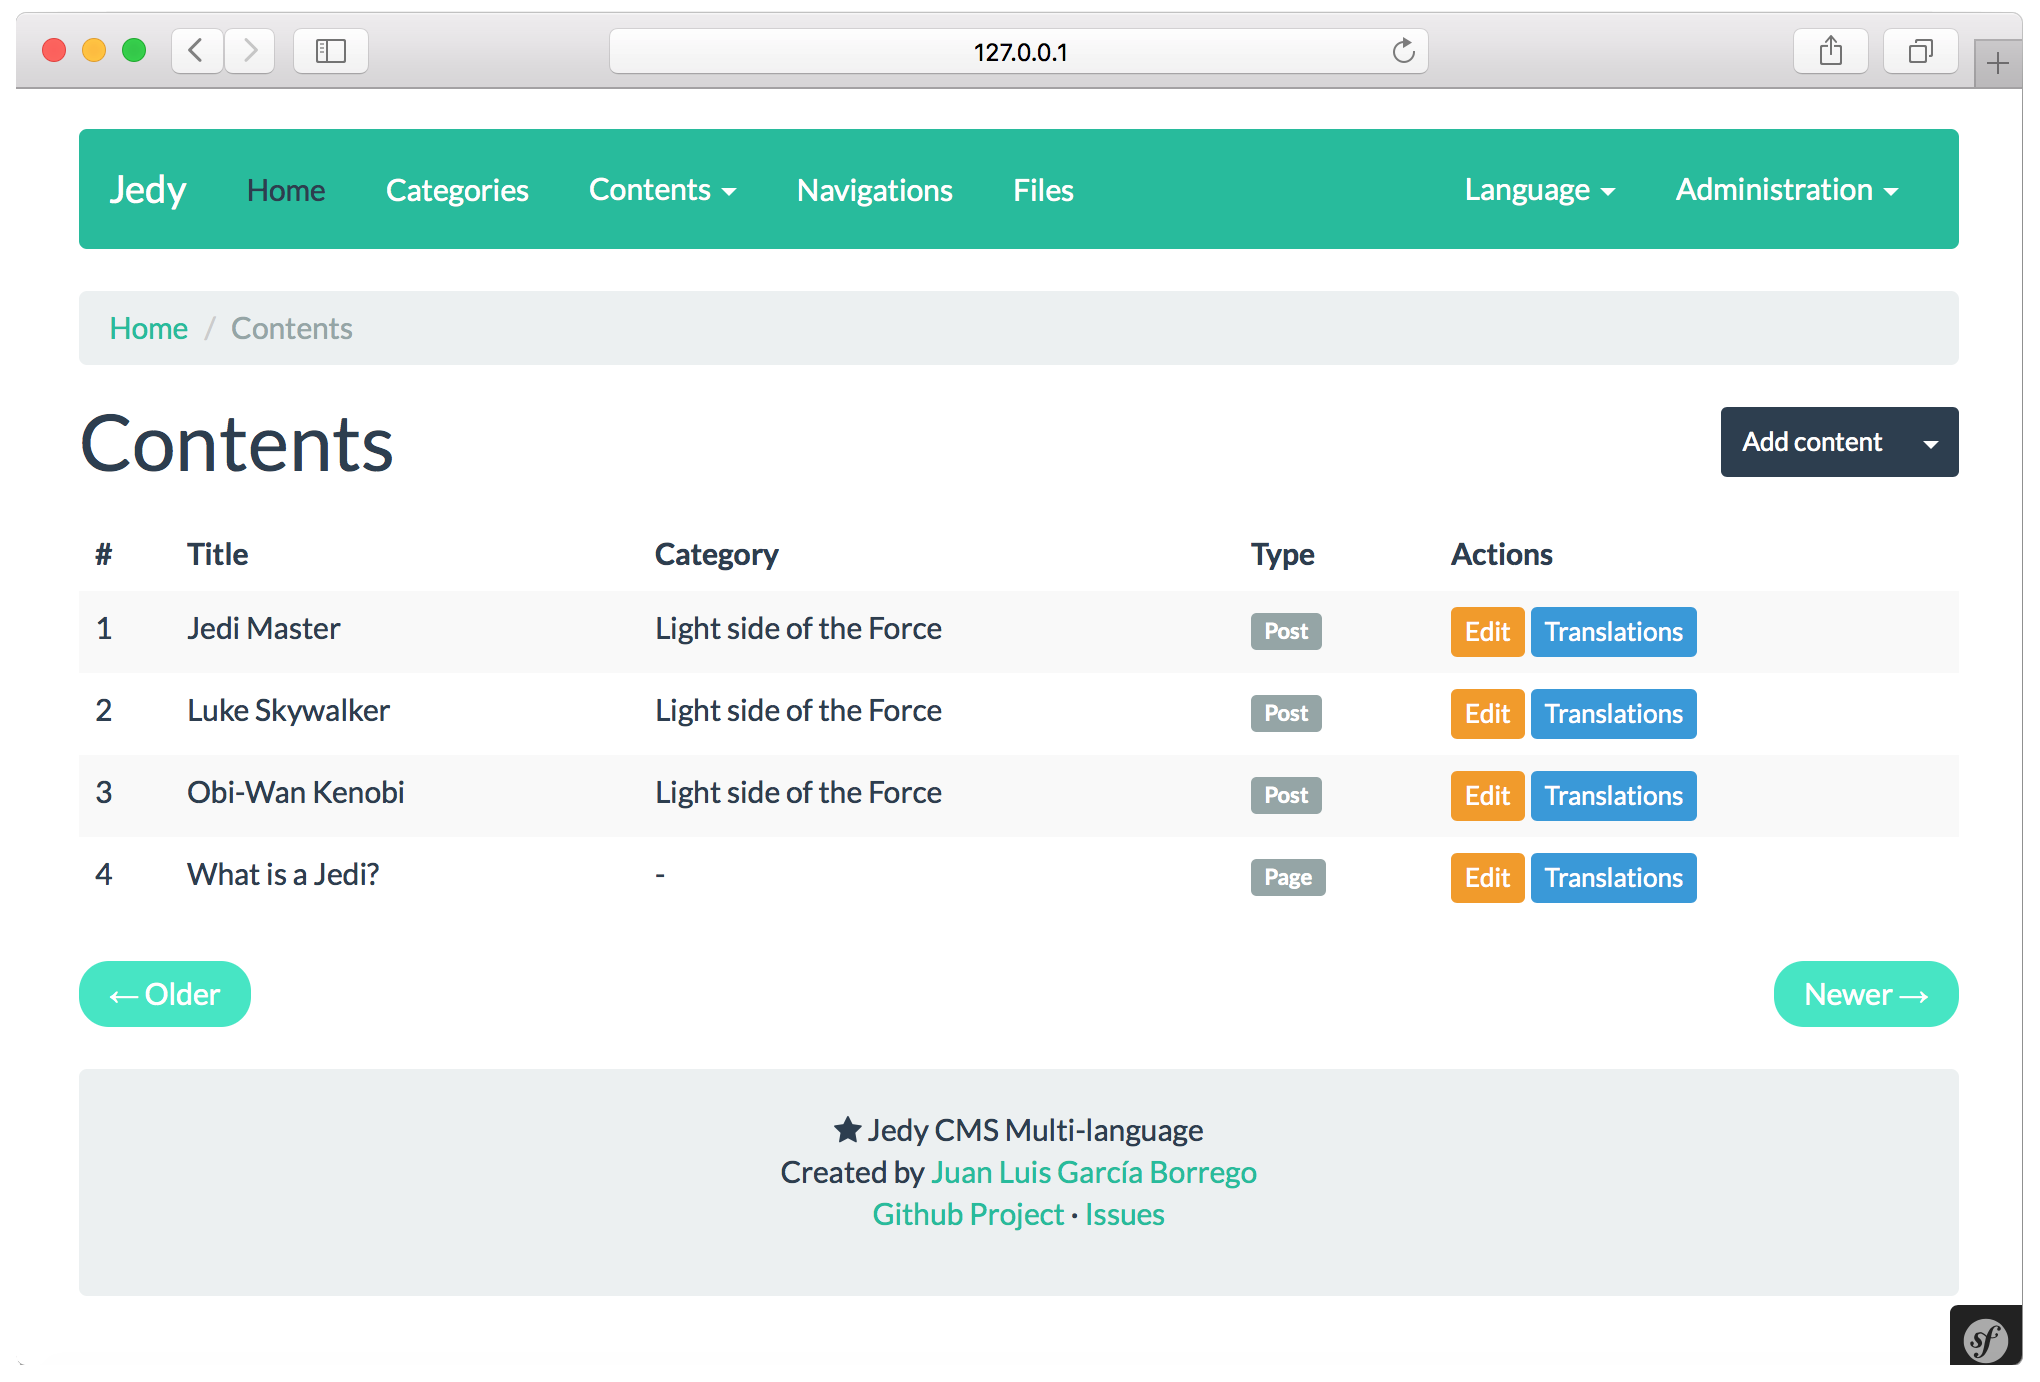This screenshot has width=2040, height=1382.
Task: Open the Add content caret dropdown
Action: coord(1930,443)
